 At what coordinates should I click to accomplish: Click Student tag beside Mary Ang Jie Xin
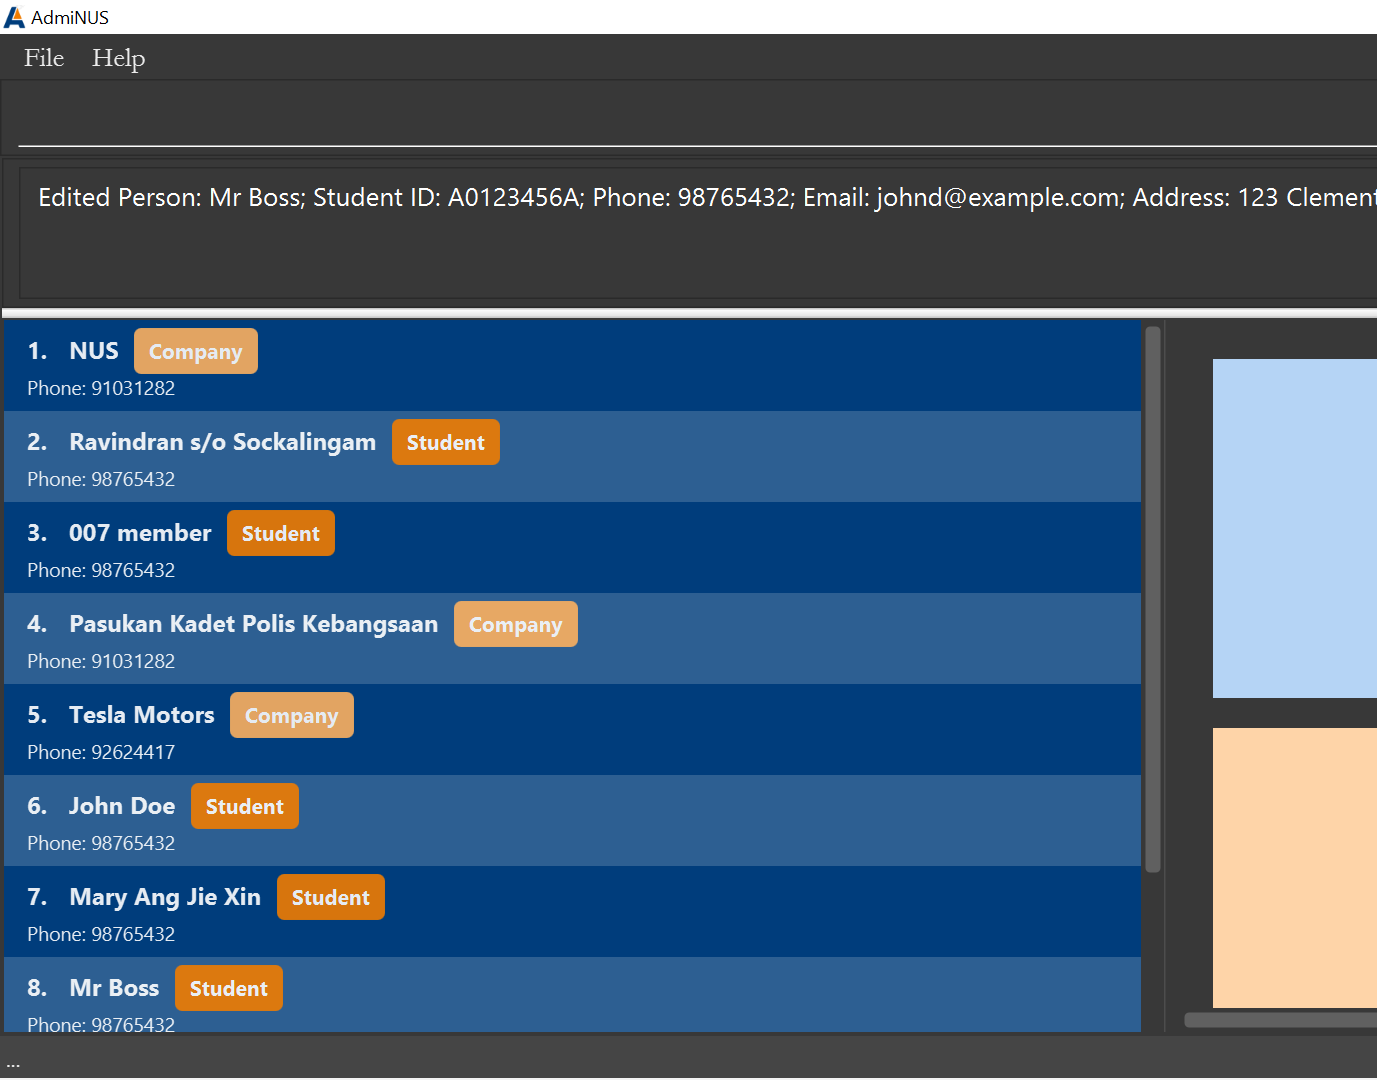click(x=331, y=897)
